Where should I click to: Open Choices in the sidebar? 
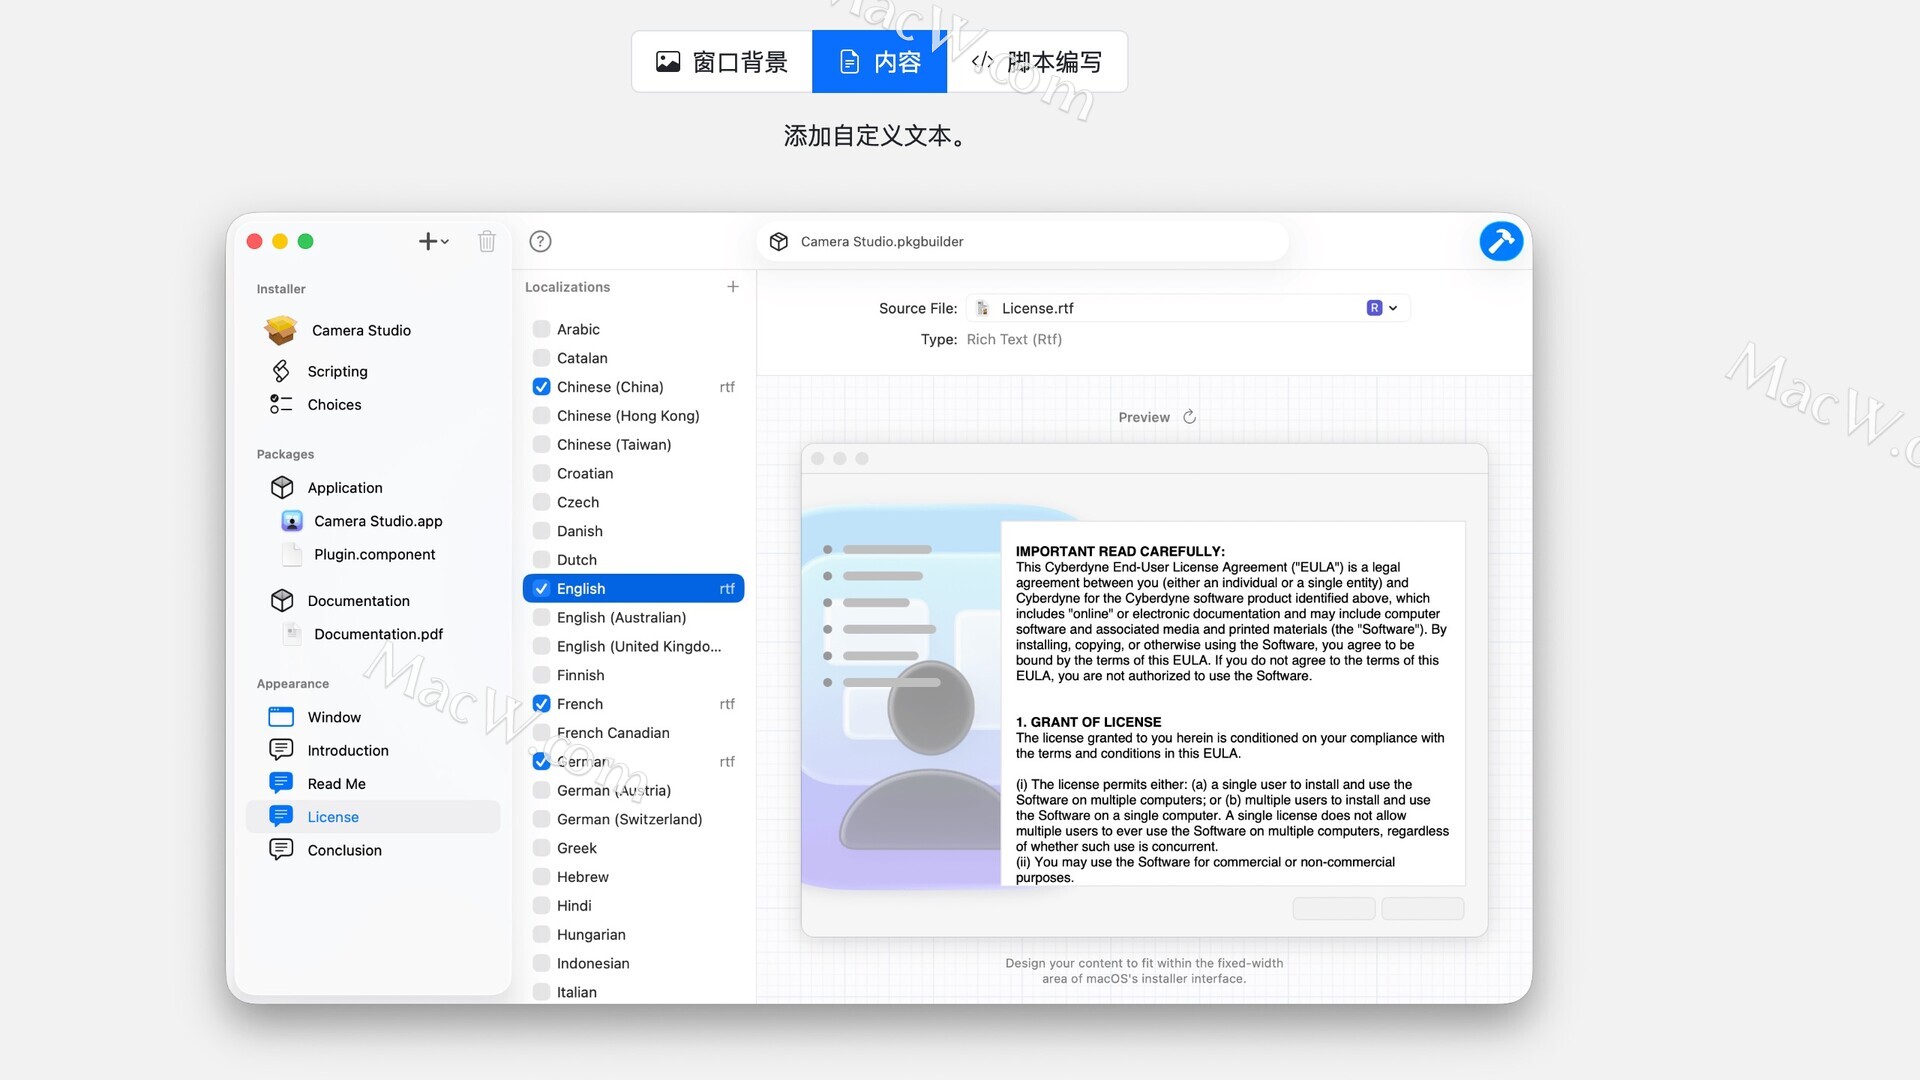coord(334,404)
